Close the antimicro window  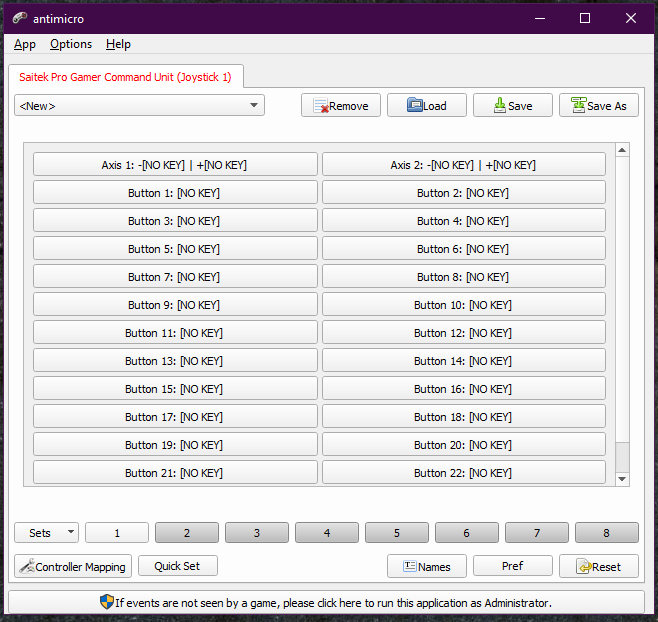(x=630, y=18)
